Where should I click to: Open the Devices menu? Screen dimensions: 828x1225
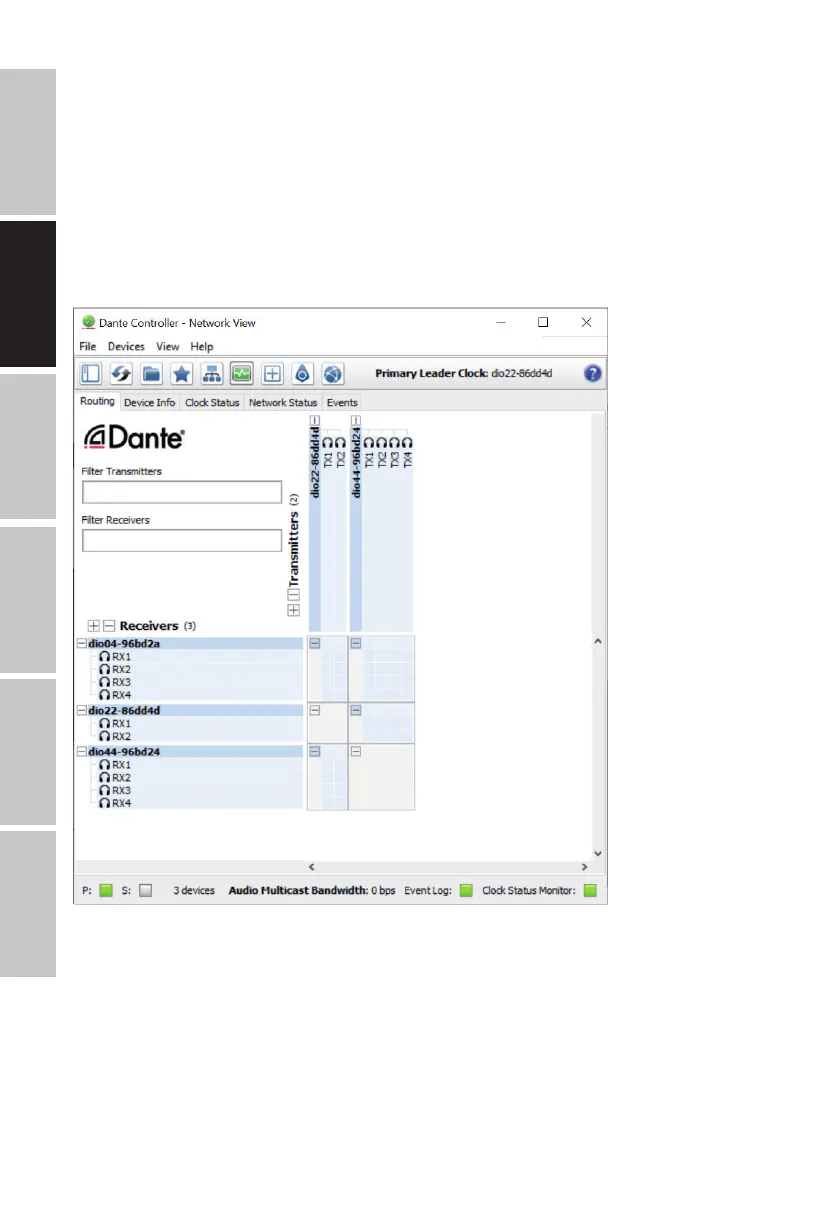(x=126, y=347)
